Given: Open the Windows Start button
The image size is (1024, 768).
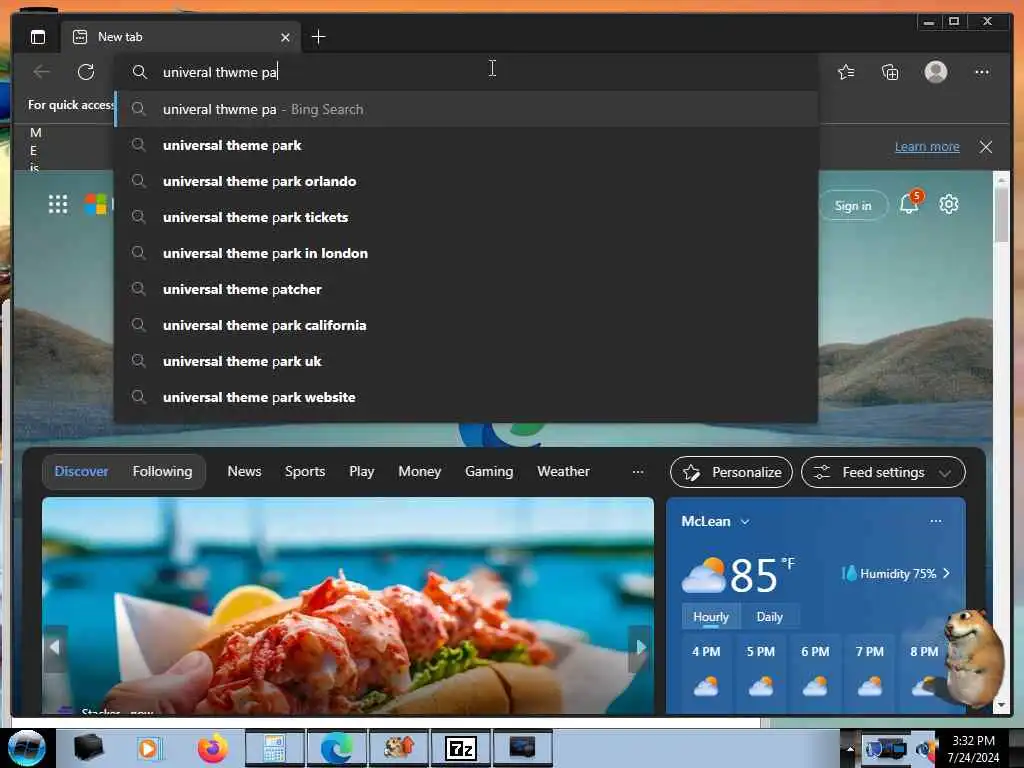Looking at the screenshot, I should [x=27, y=748].
